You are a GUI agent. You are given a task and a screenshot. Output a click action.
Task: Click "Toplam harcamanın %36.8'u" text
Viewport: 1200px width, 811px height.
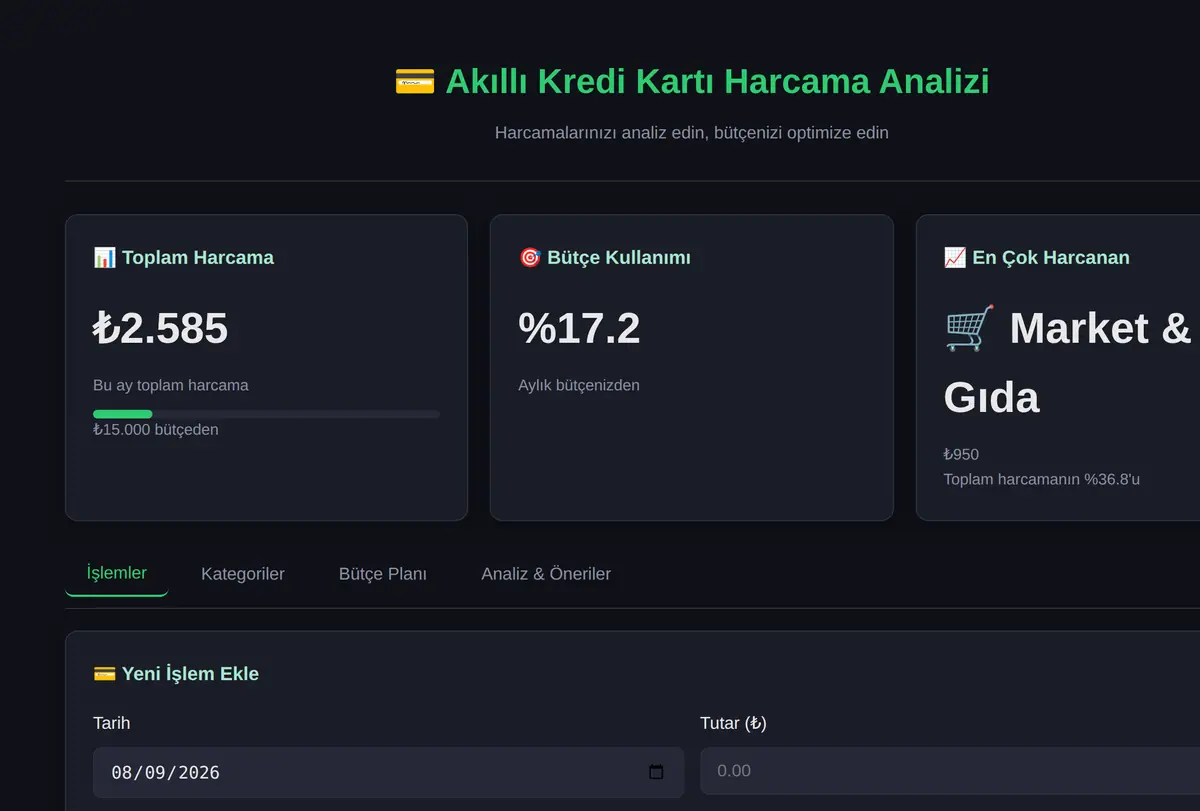click(x=1042, y=479)
